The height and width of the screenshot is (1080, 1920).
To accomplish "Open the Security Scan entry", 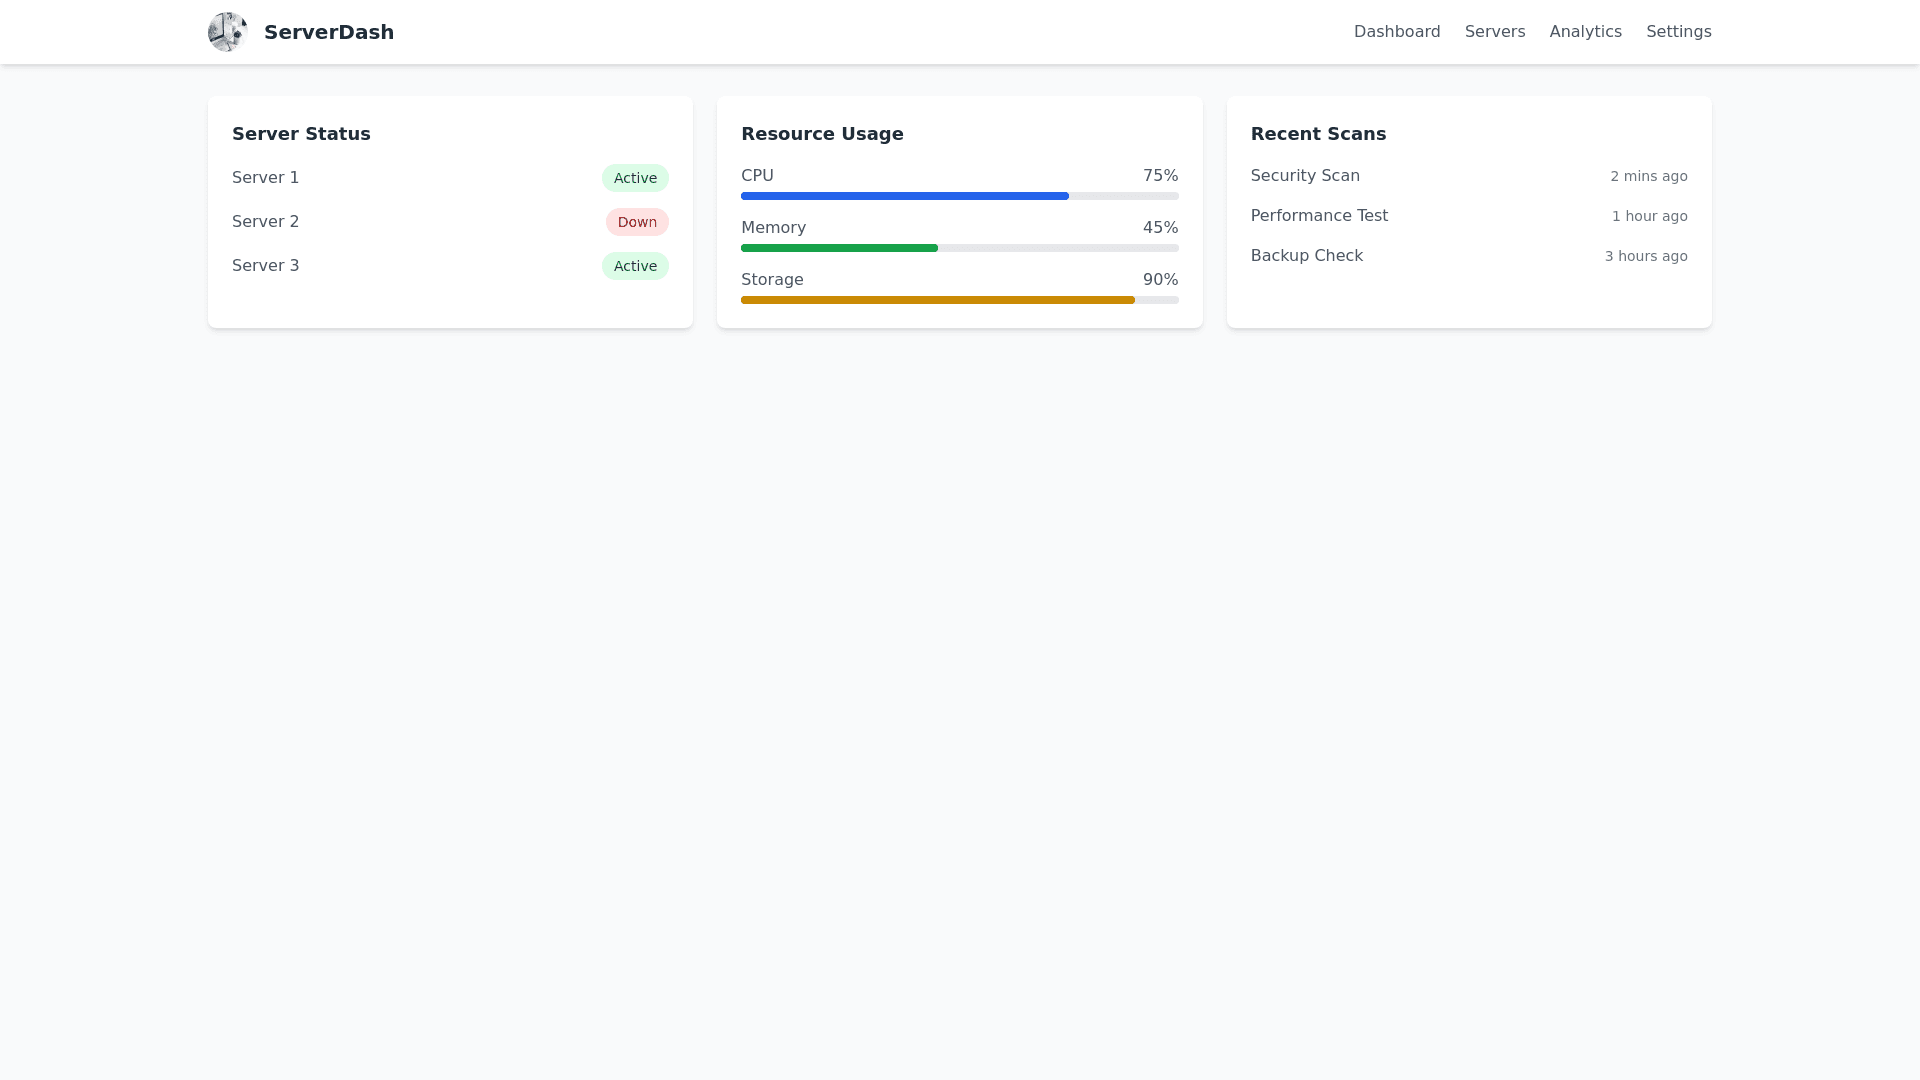I will [x=1304, y=176].
